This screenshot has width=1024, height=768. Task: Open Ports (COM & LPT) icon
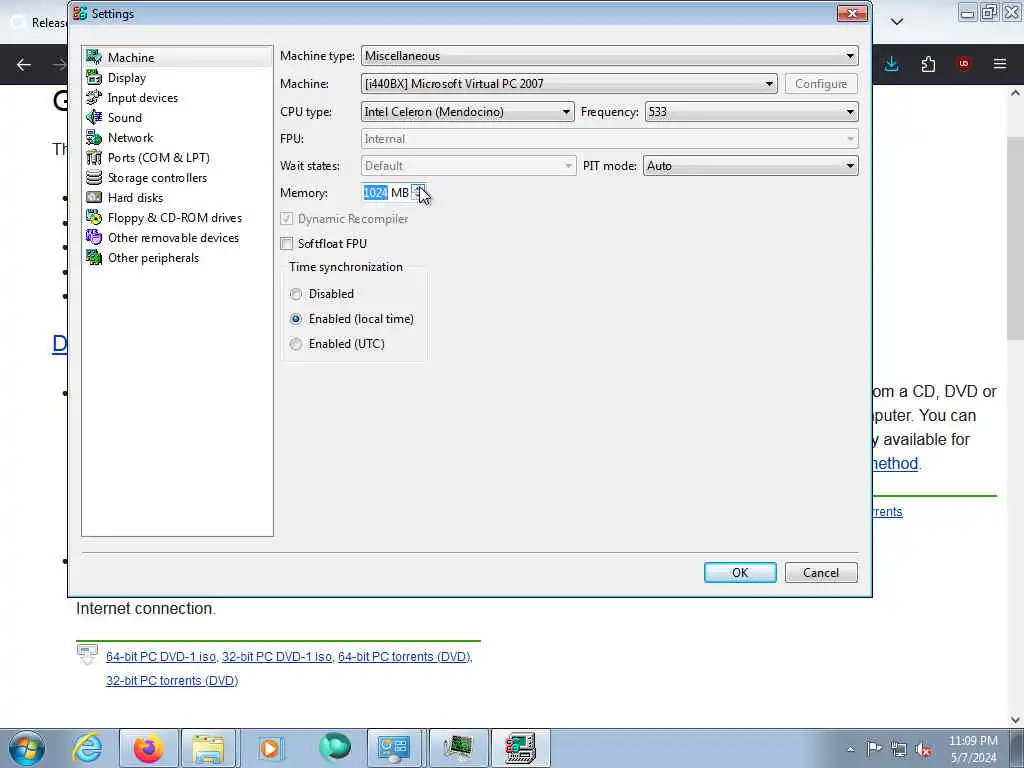(x=94, y=157)
